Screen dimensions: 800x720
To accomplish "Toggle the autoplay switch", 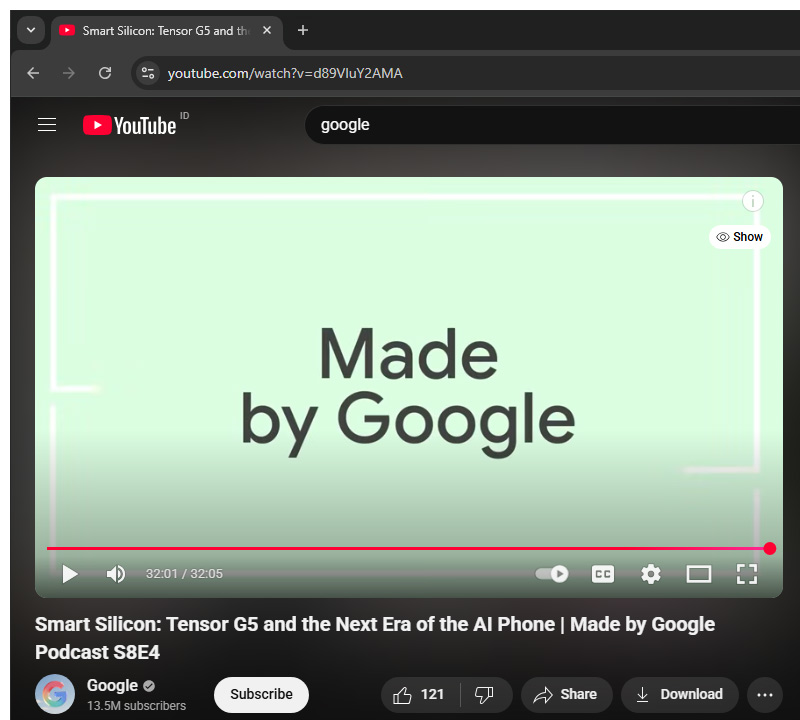I will [552, 574].
